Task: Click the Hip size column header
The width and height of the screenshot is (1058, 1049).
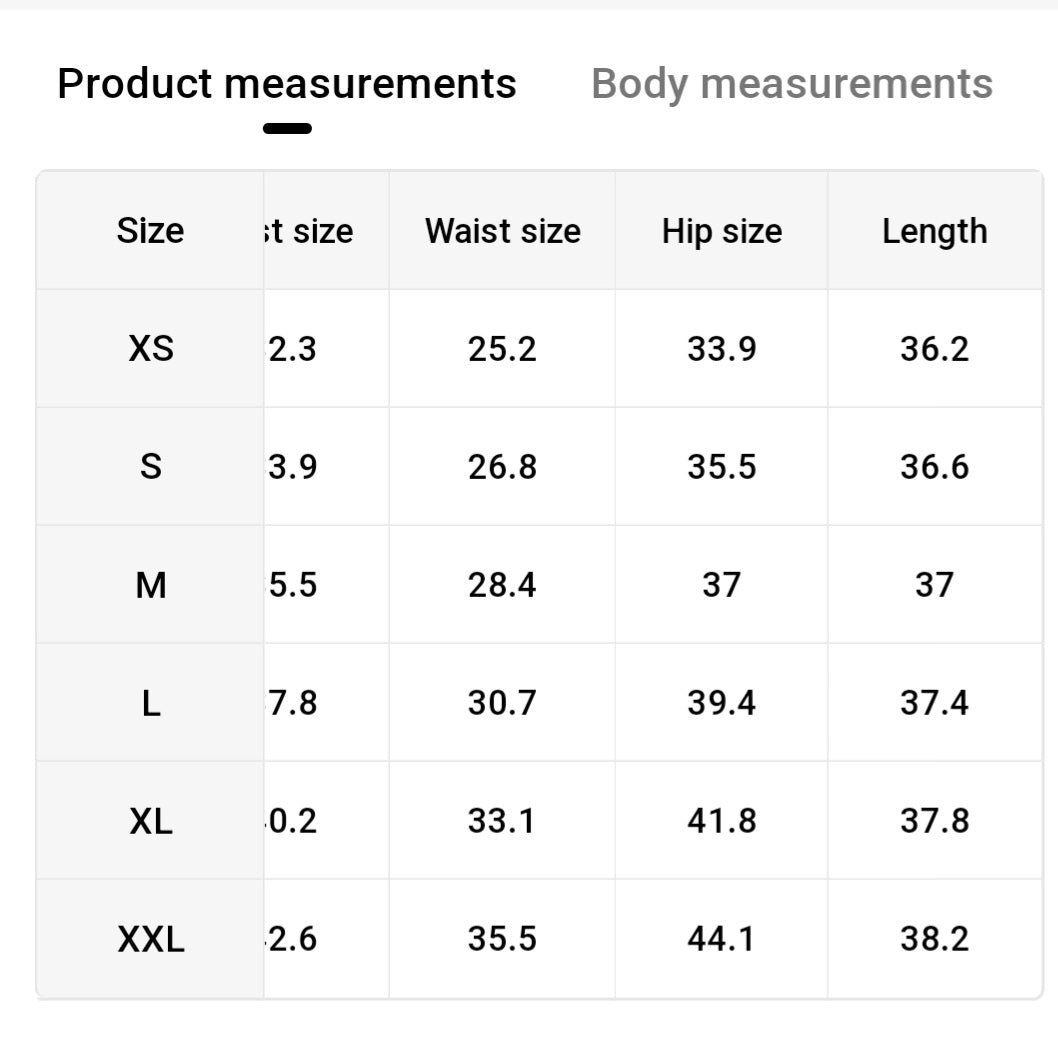Action: click(721, 231)
